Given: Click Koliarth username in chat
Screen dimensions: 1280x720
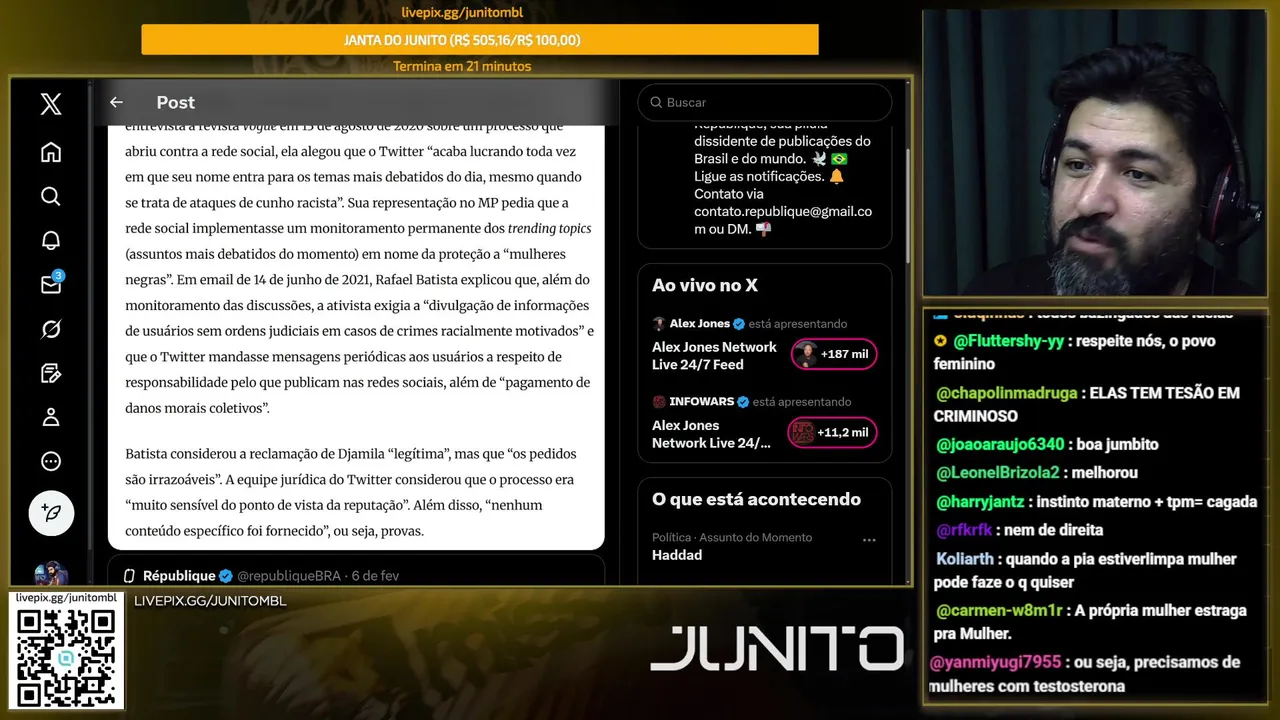Looking at the screenshot, I should (x=965, y=559).
